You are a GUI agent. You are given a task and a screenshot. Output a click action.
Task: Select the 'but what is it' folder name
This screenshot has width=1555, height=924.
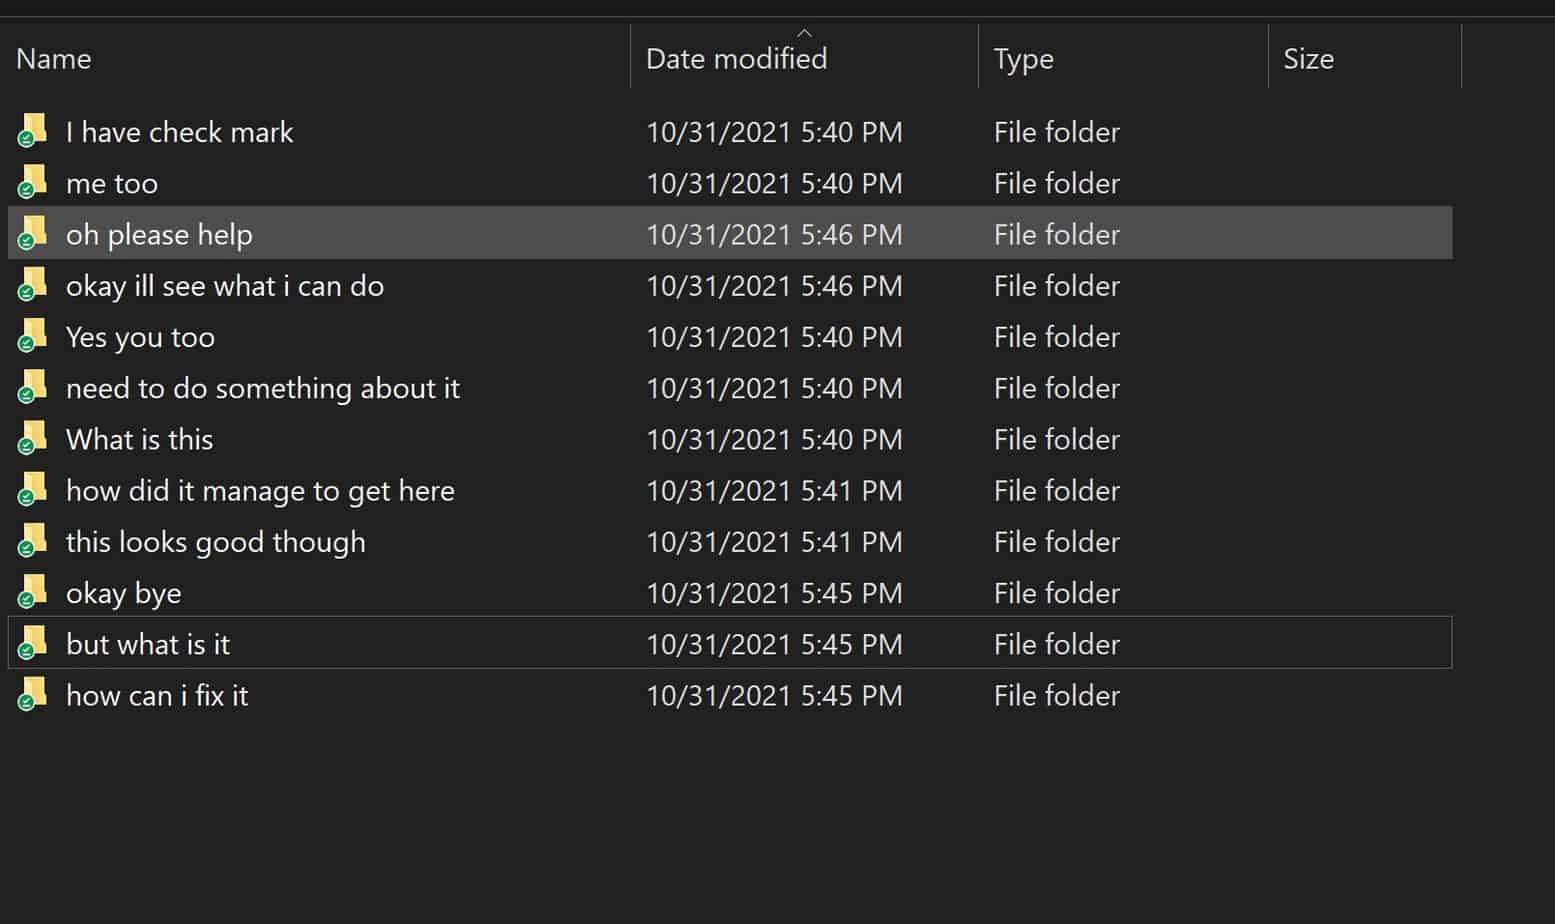(x=148, y=644)
